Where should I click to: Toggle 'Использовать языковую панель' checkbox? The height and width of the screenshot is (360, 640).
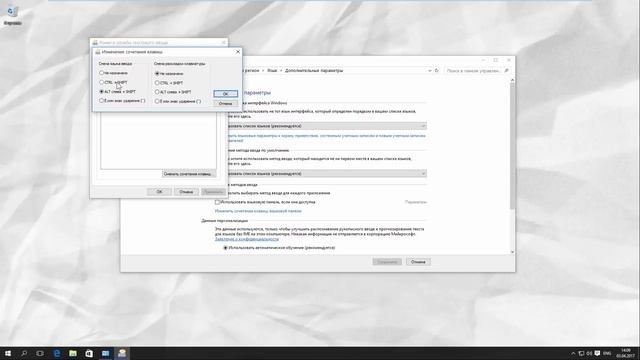point(218,202)
